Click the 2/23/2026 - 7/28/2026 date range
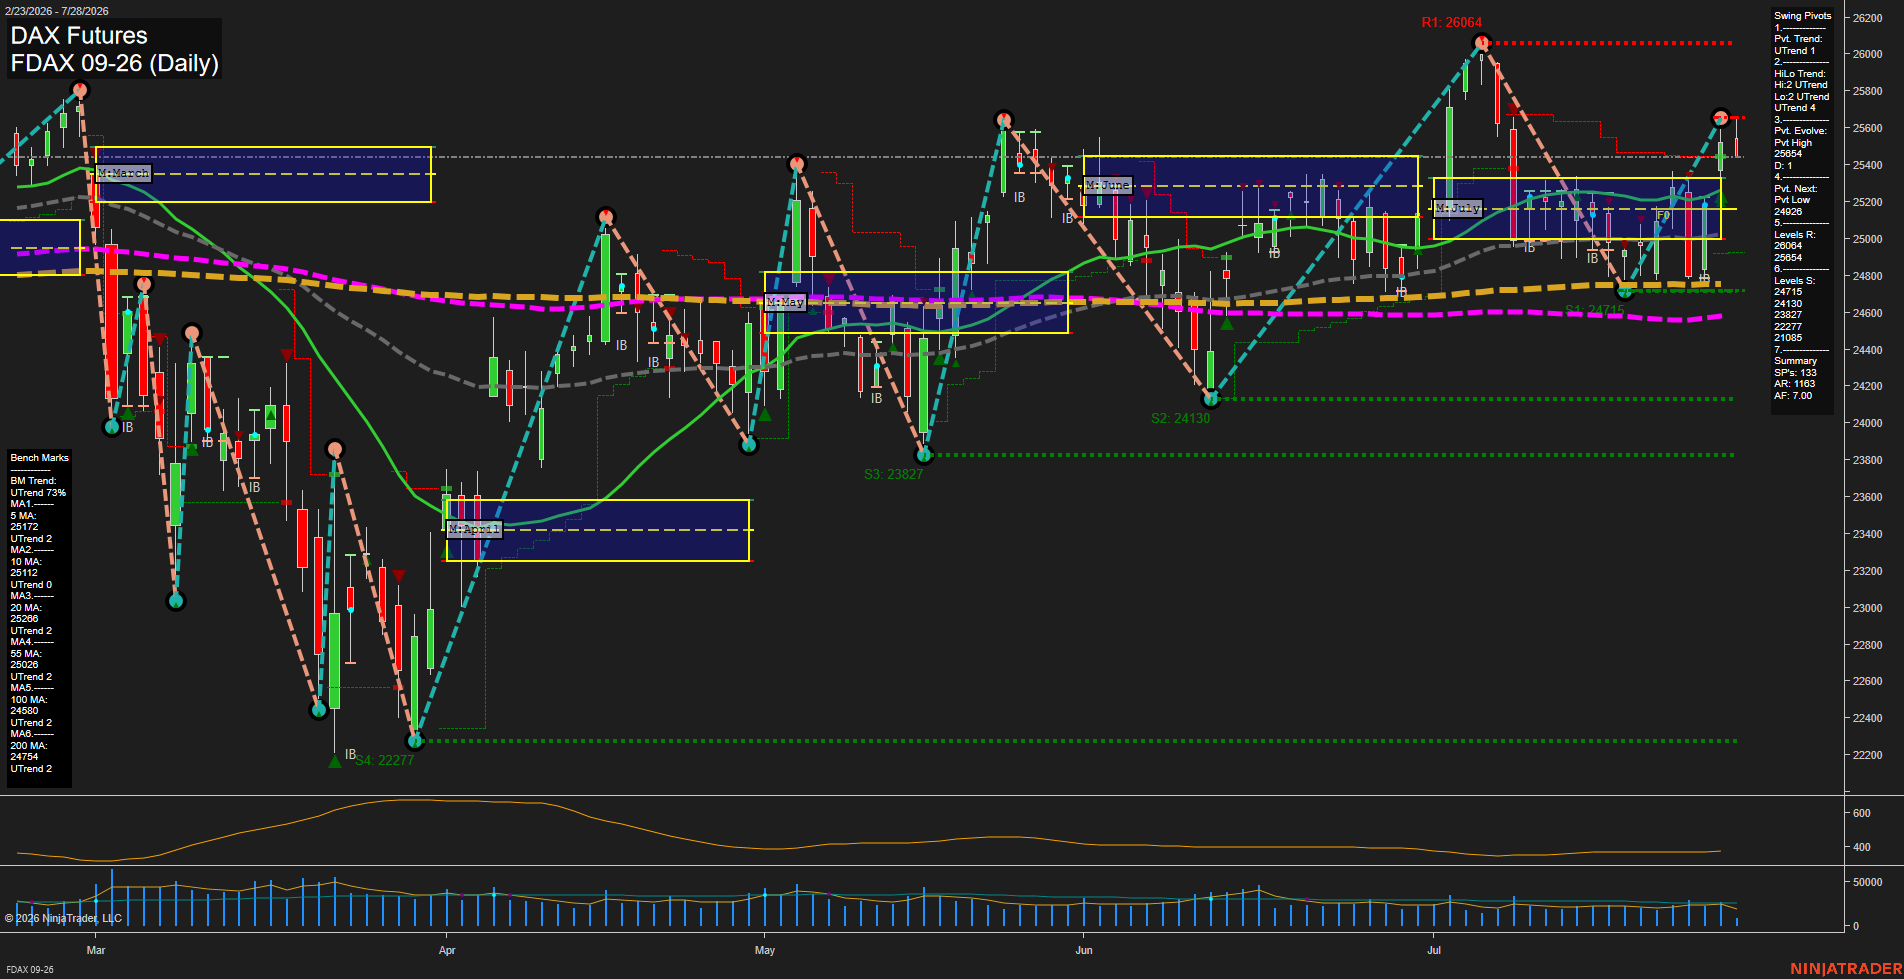 pyautogui.click(x=57, y=11)
